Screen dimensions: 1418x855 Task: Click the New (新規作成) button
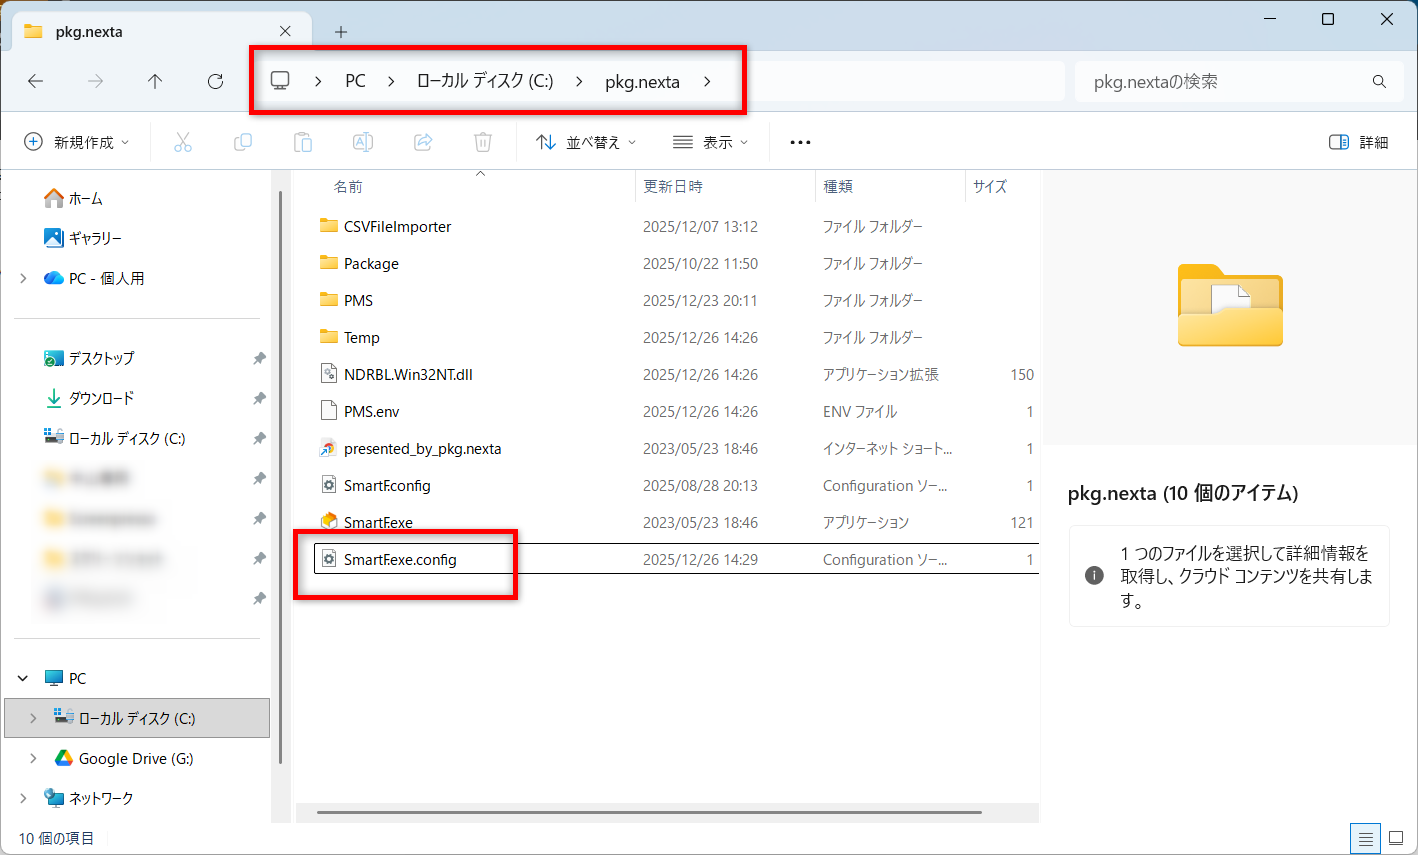[77, 142]
